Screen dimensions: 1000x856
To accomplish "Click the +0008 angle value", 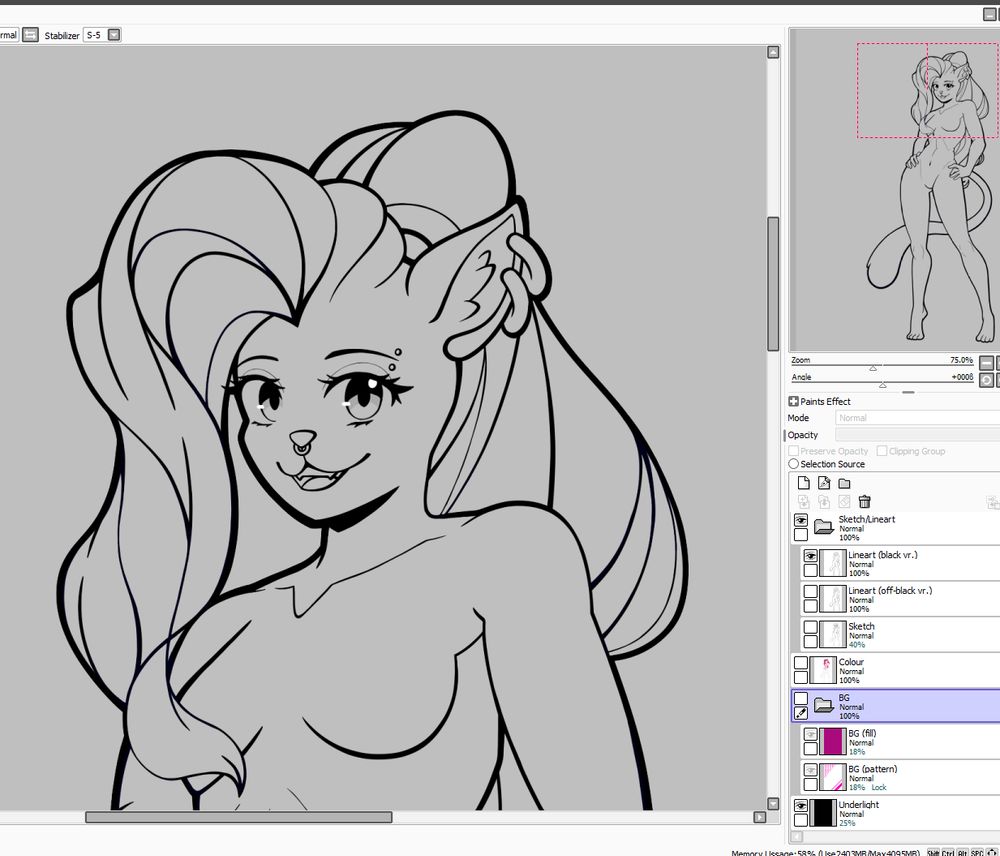I will [x=962, y=377].
